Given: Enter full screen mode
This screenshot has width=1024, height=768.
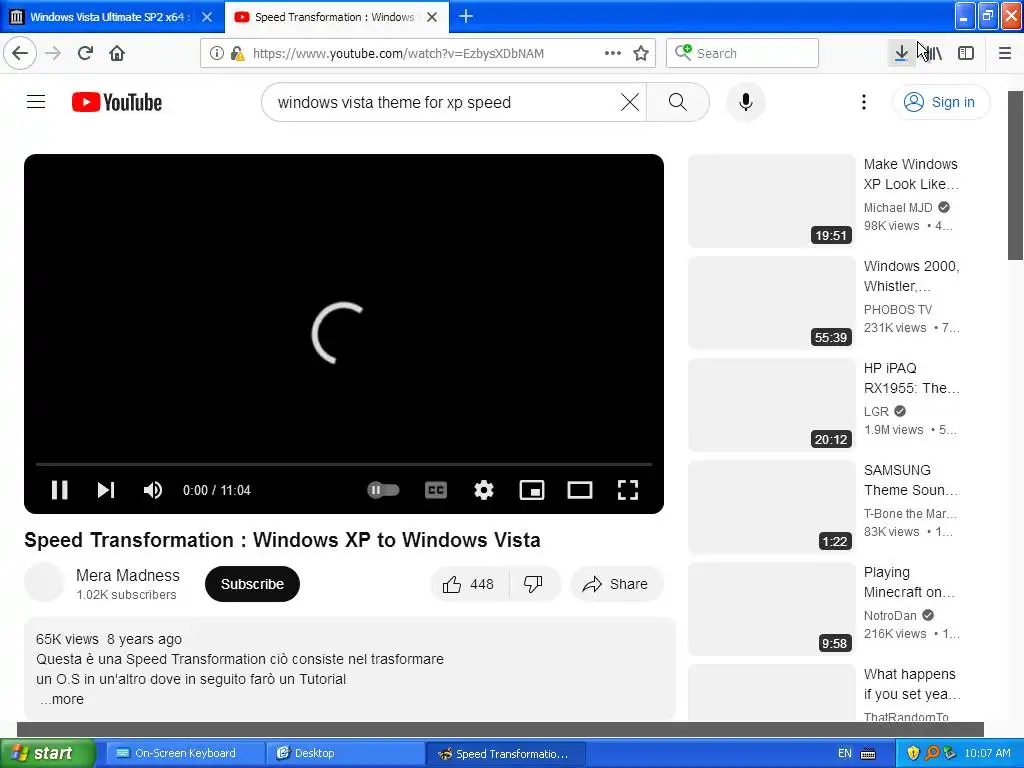Looking at the screenshot, I should (628, 490).
